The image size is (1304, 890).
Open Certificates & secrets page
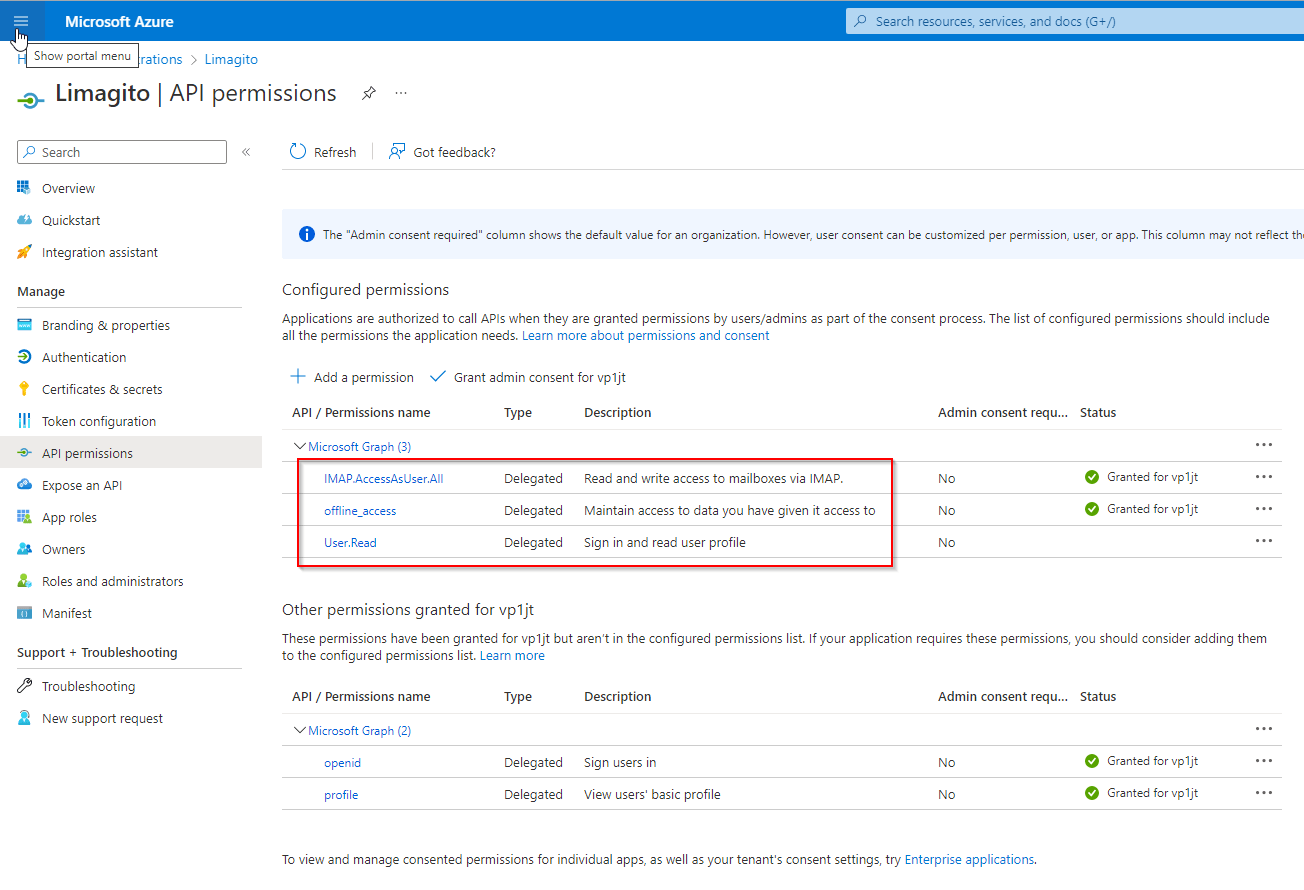click(x=102, y=389)
